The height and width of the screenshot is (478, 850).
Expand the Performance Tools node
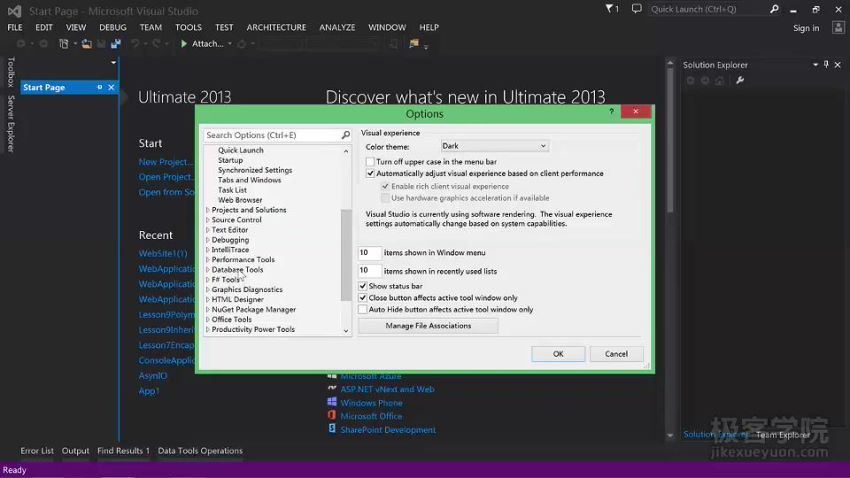click(x=208, y=260)
